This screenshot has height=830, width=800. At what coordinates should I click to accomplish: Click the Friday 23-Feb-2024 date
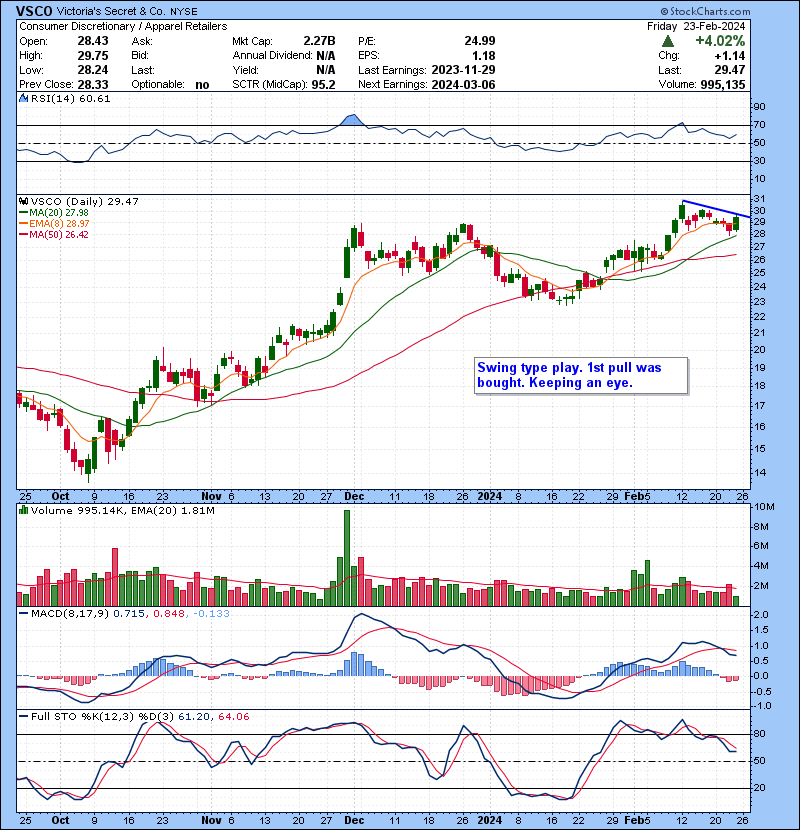click(x=696, y=26)
